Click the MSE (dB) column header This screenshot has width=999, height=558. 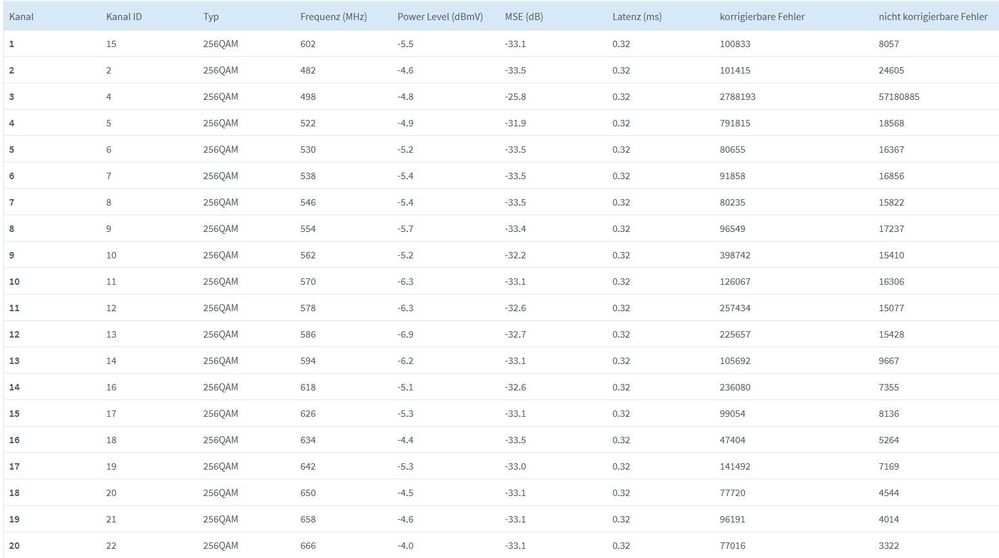(526, 17)
